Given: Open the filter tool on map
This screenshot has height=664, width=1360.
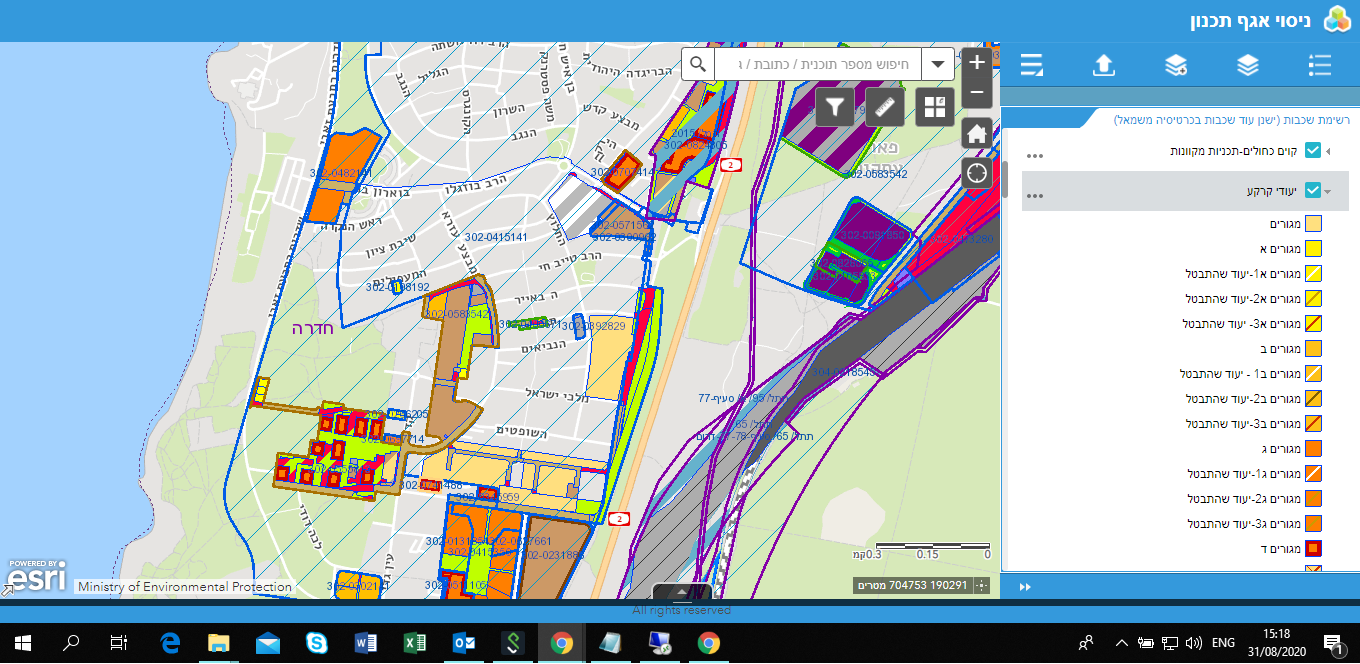Looking at the screenshot, I should tap(835, 106).
